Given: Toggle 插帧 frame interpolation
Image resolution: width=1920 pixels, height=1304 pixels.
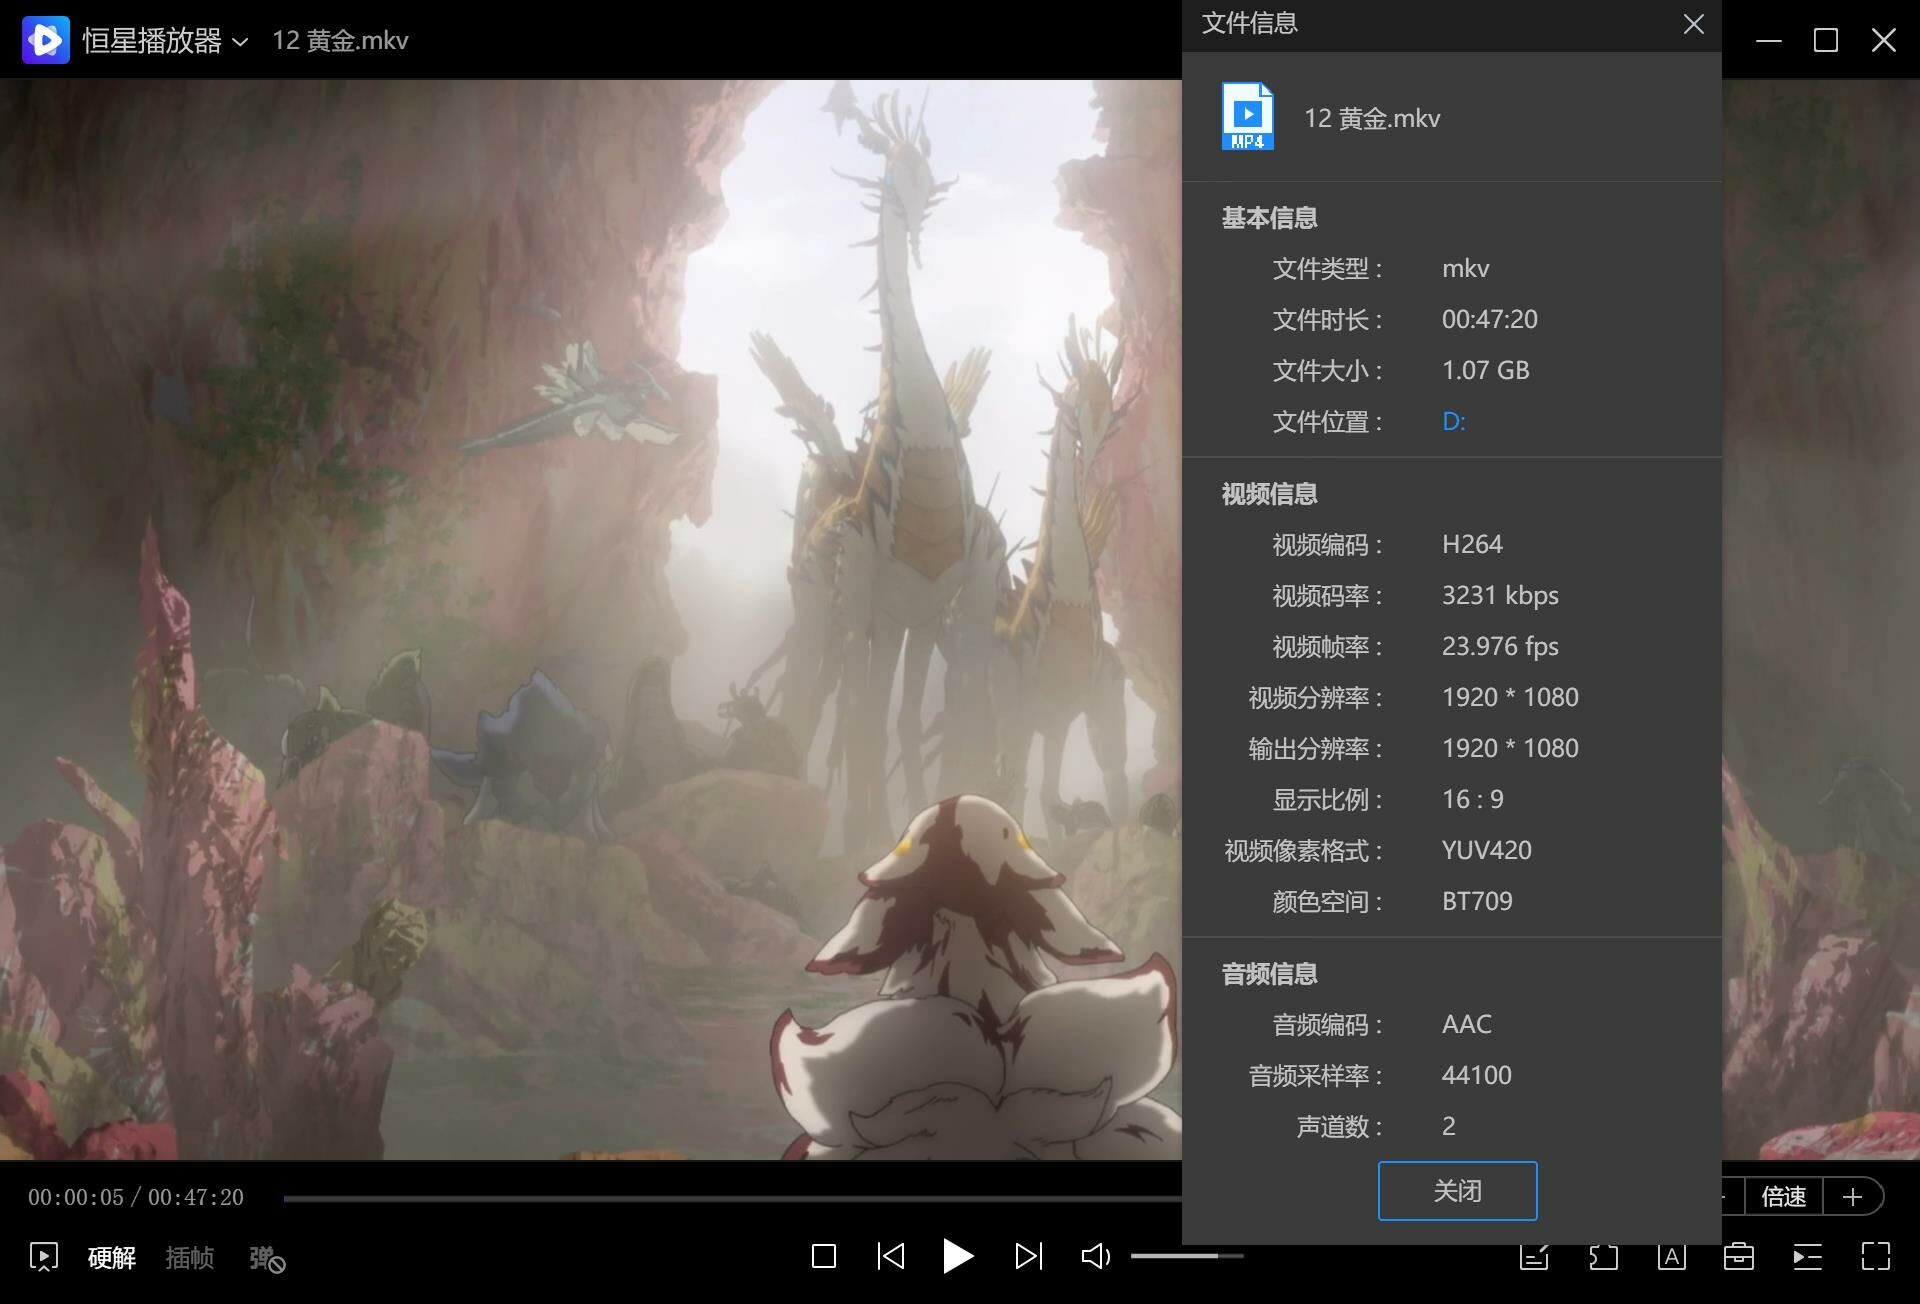Looking at the screenshot, I should click(x=189, y=1257).
